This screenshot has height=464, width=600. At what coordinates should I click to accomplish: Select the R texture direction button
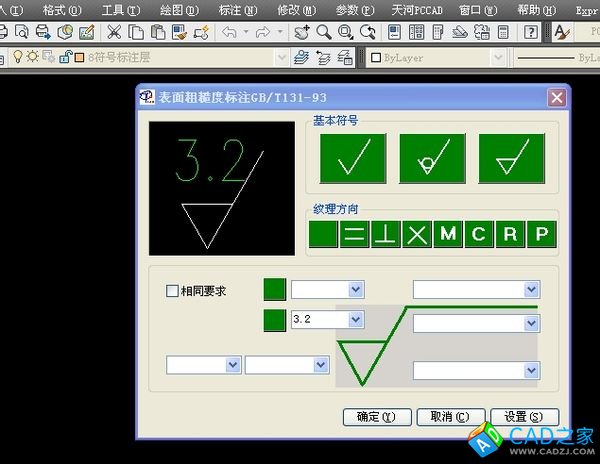[x=510, y=235]
